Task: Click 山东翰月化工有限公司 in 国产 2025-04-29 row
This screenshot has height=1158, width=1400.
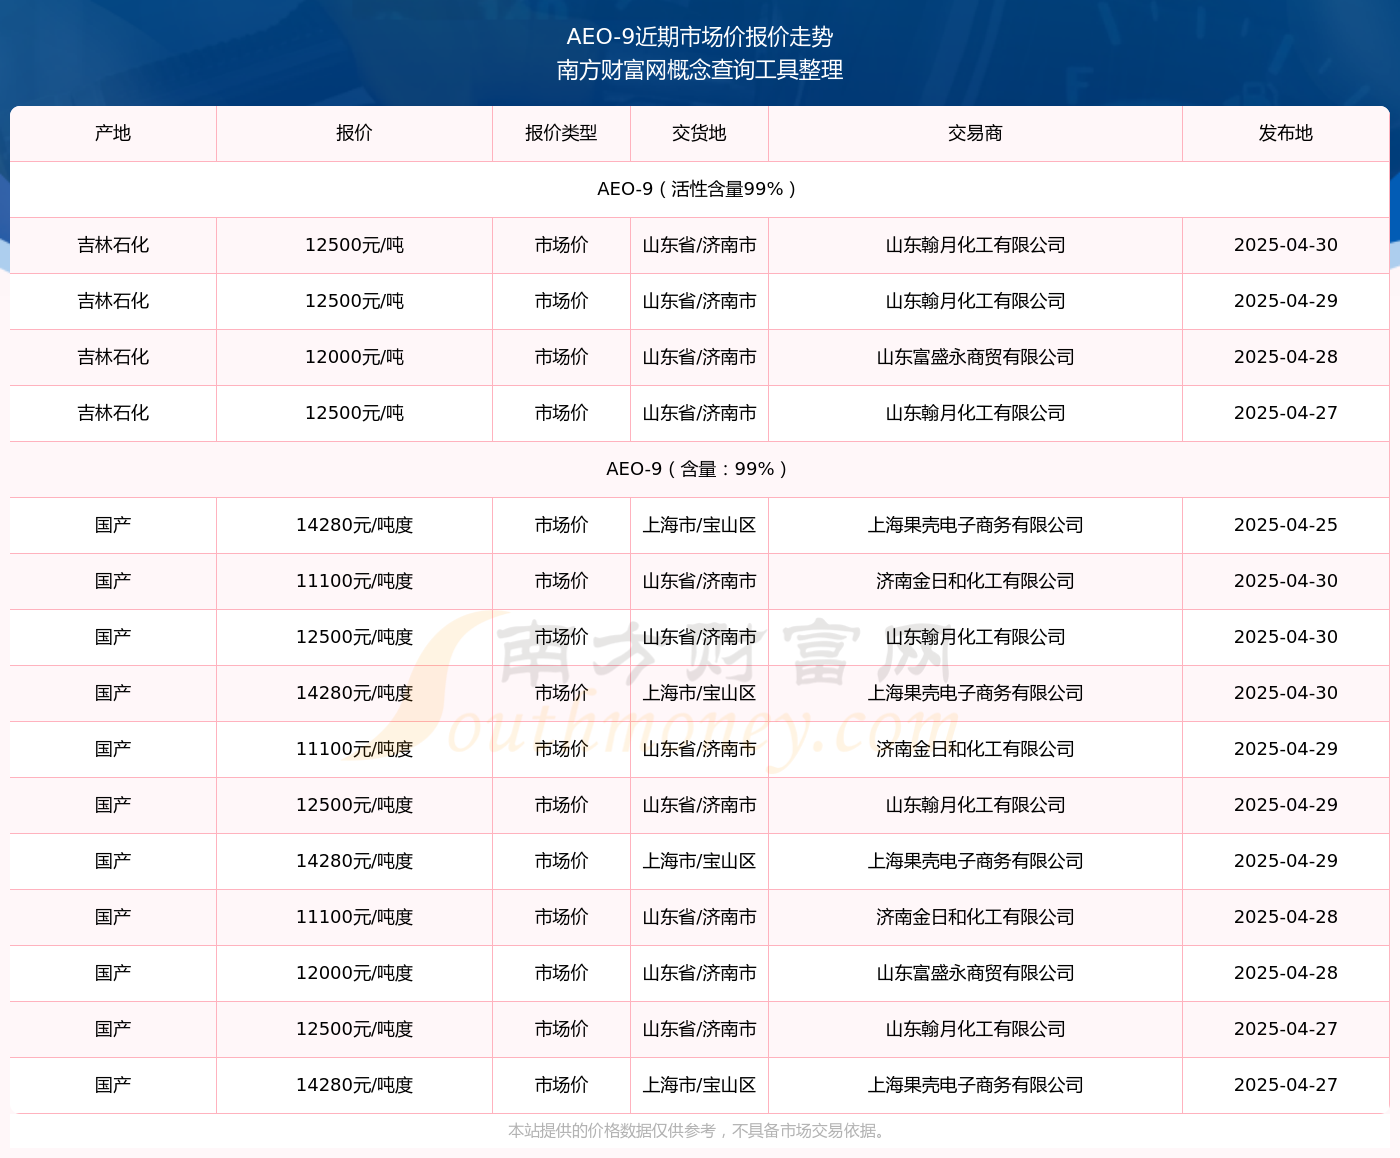Action: coord(975,805)
